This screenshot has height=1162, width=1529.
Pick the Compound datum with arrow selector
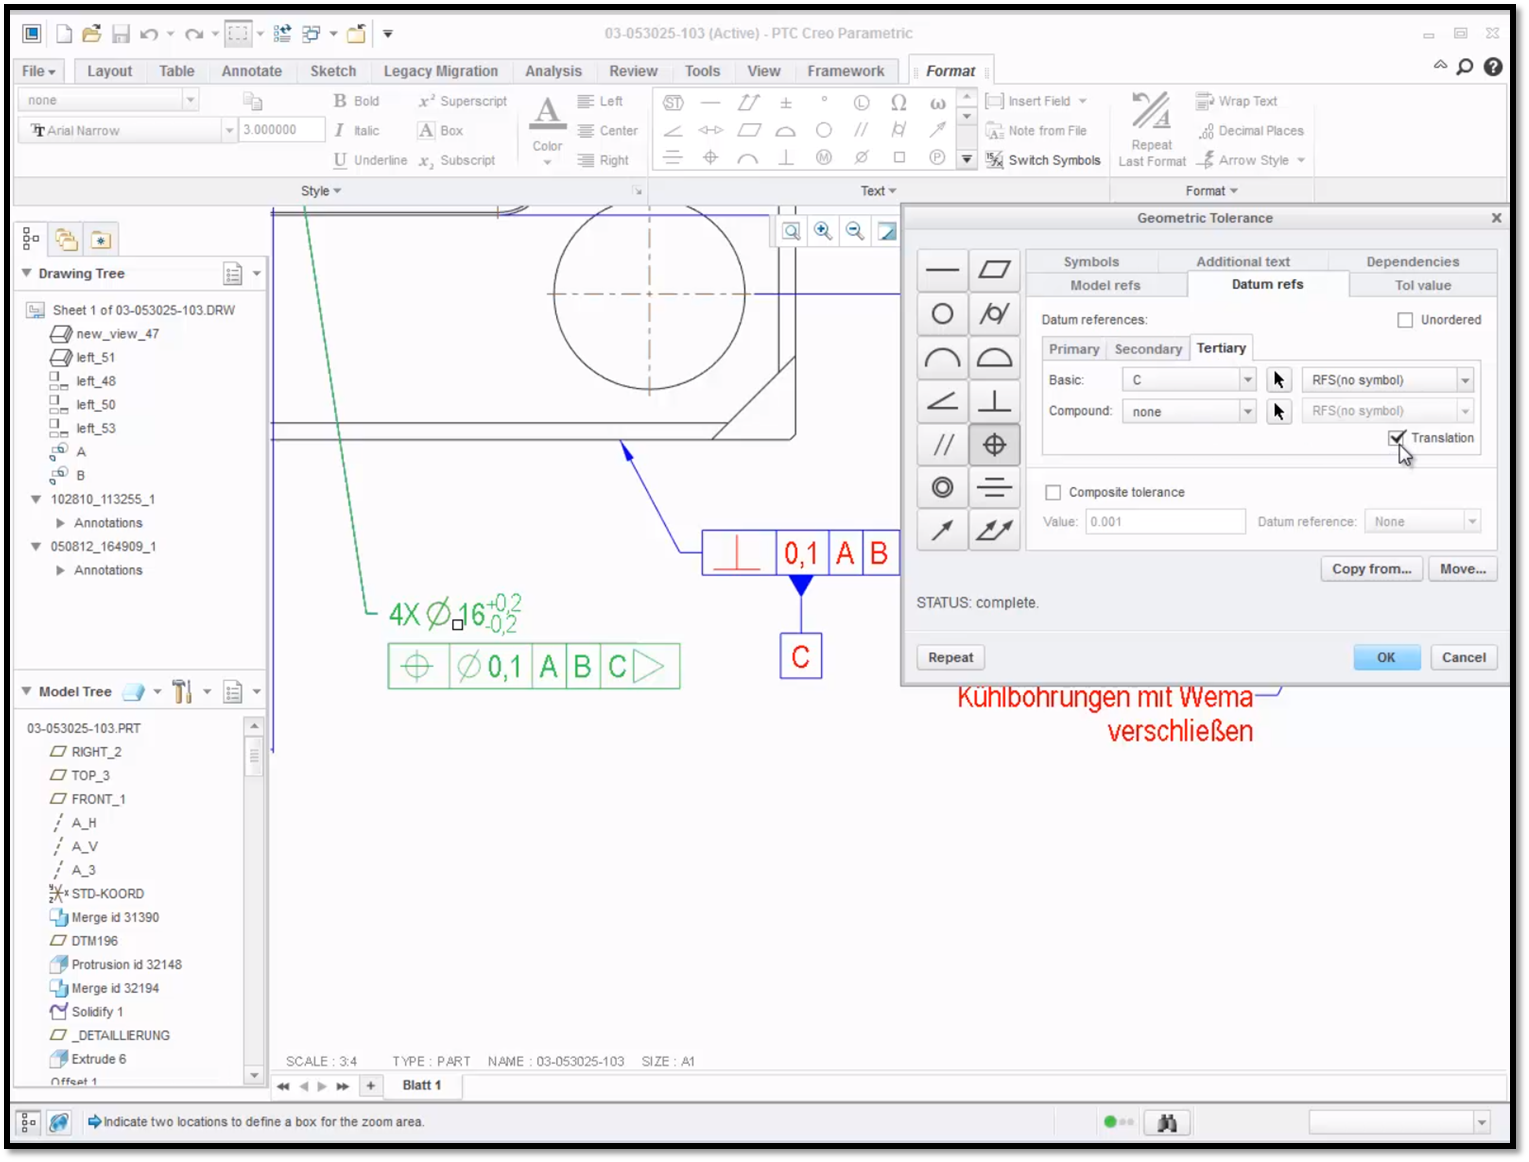click(x=1279, y=411)
